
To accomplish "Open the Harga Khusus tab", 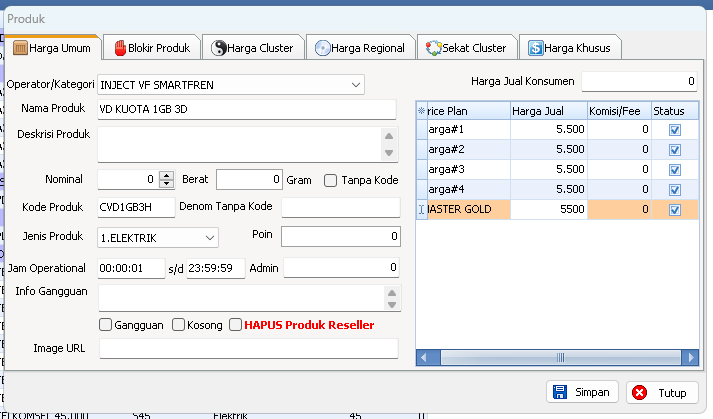I will click(570, 48).
